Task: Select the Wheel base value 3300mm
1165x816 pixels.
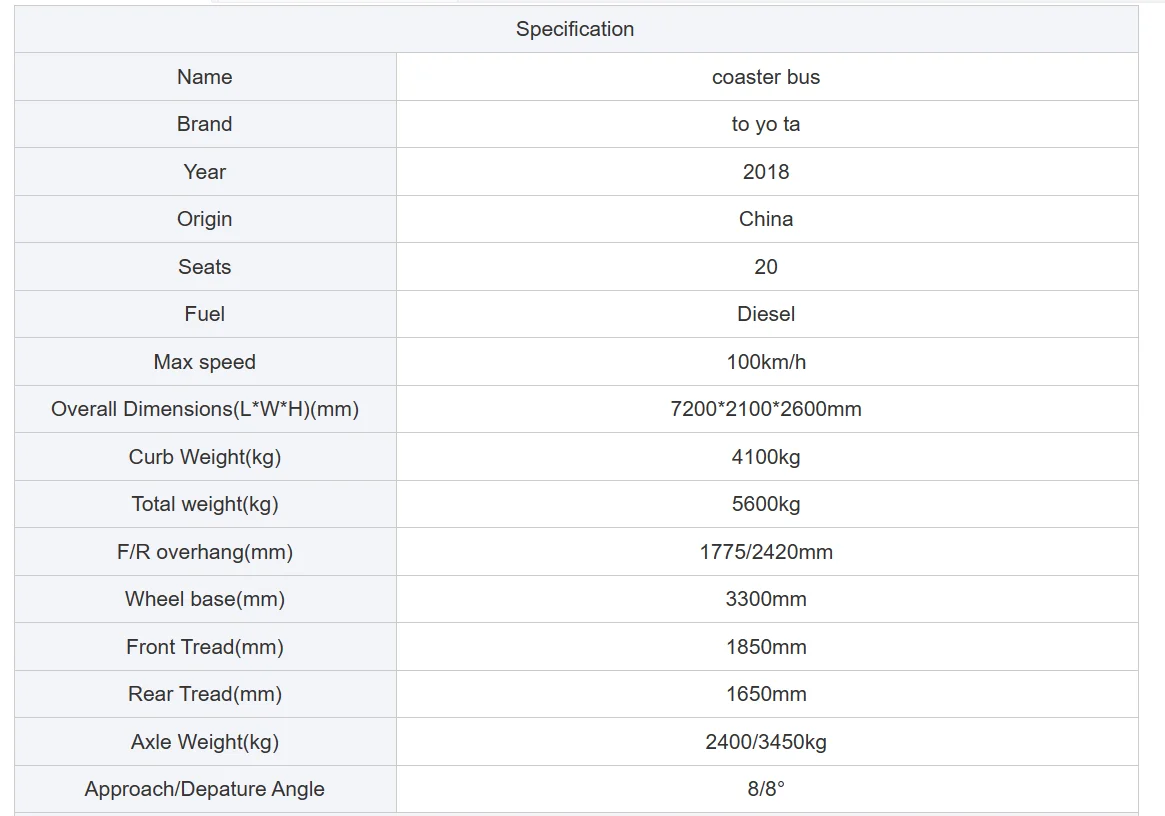Action: 766,599
